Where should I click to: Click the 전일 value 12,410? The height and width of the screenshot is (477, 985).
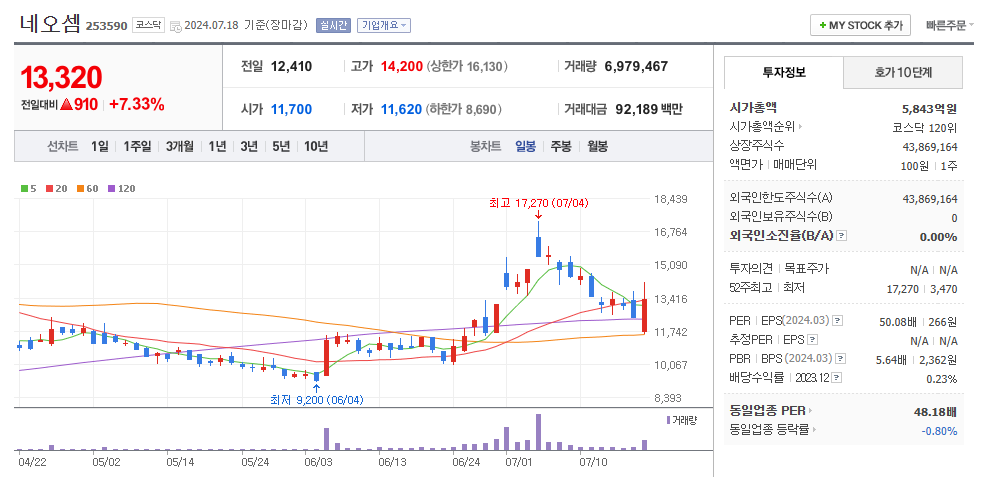point(291,66)
